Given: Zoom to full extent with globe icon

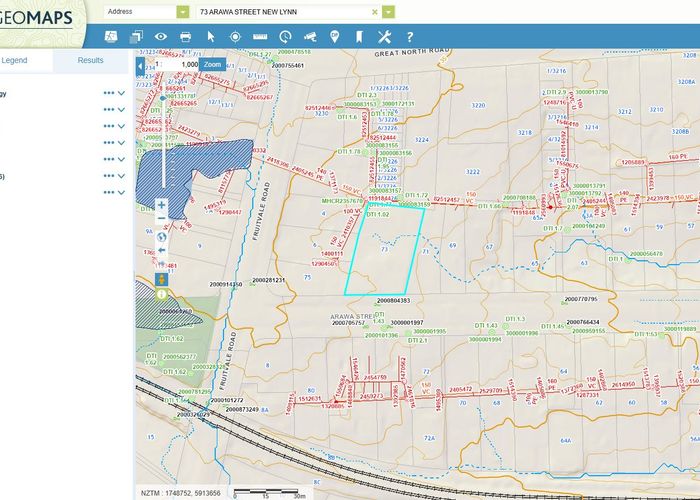Looking at the screenshot, I should pyautogui.click(x=161, y=238).
